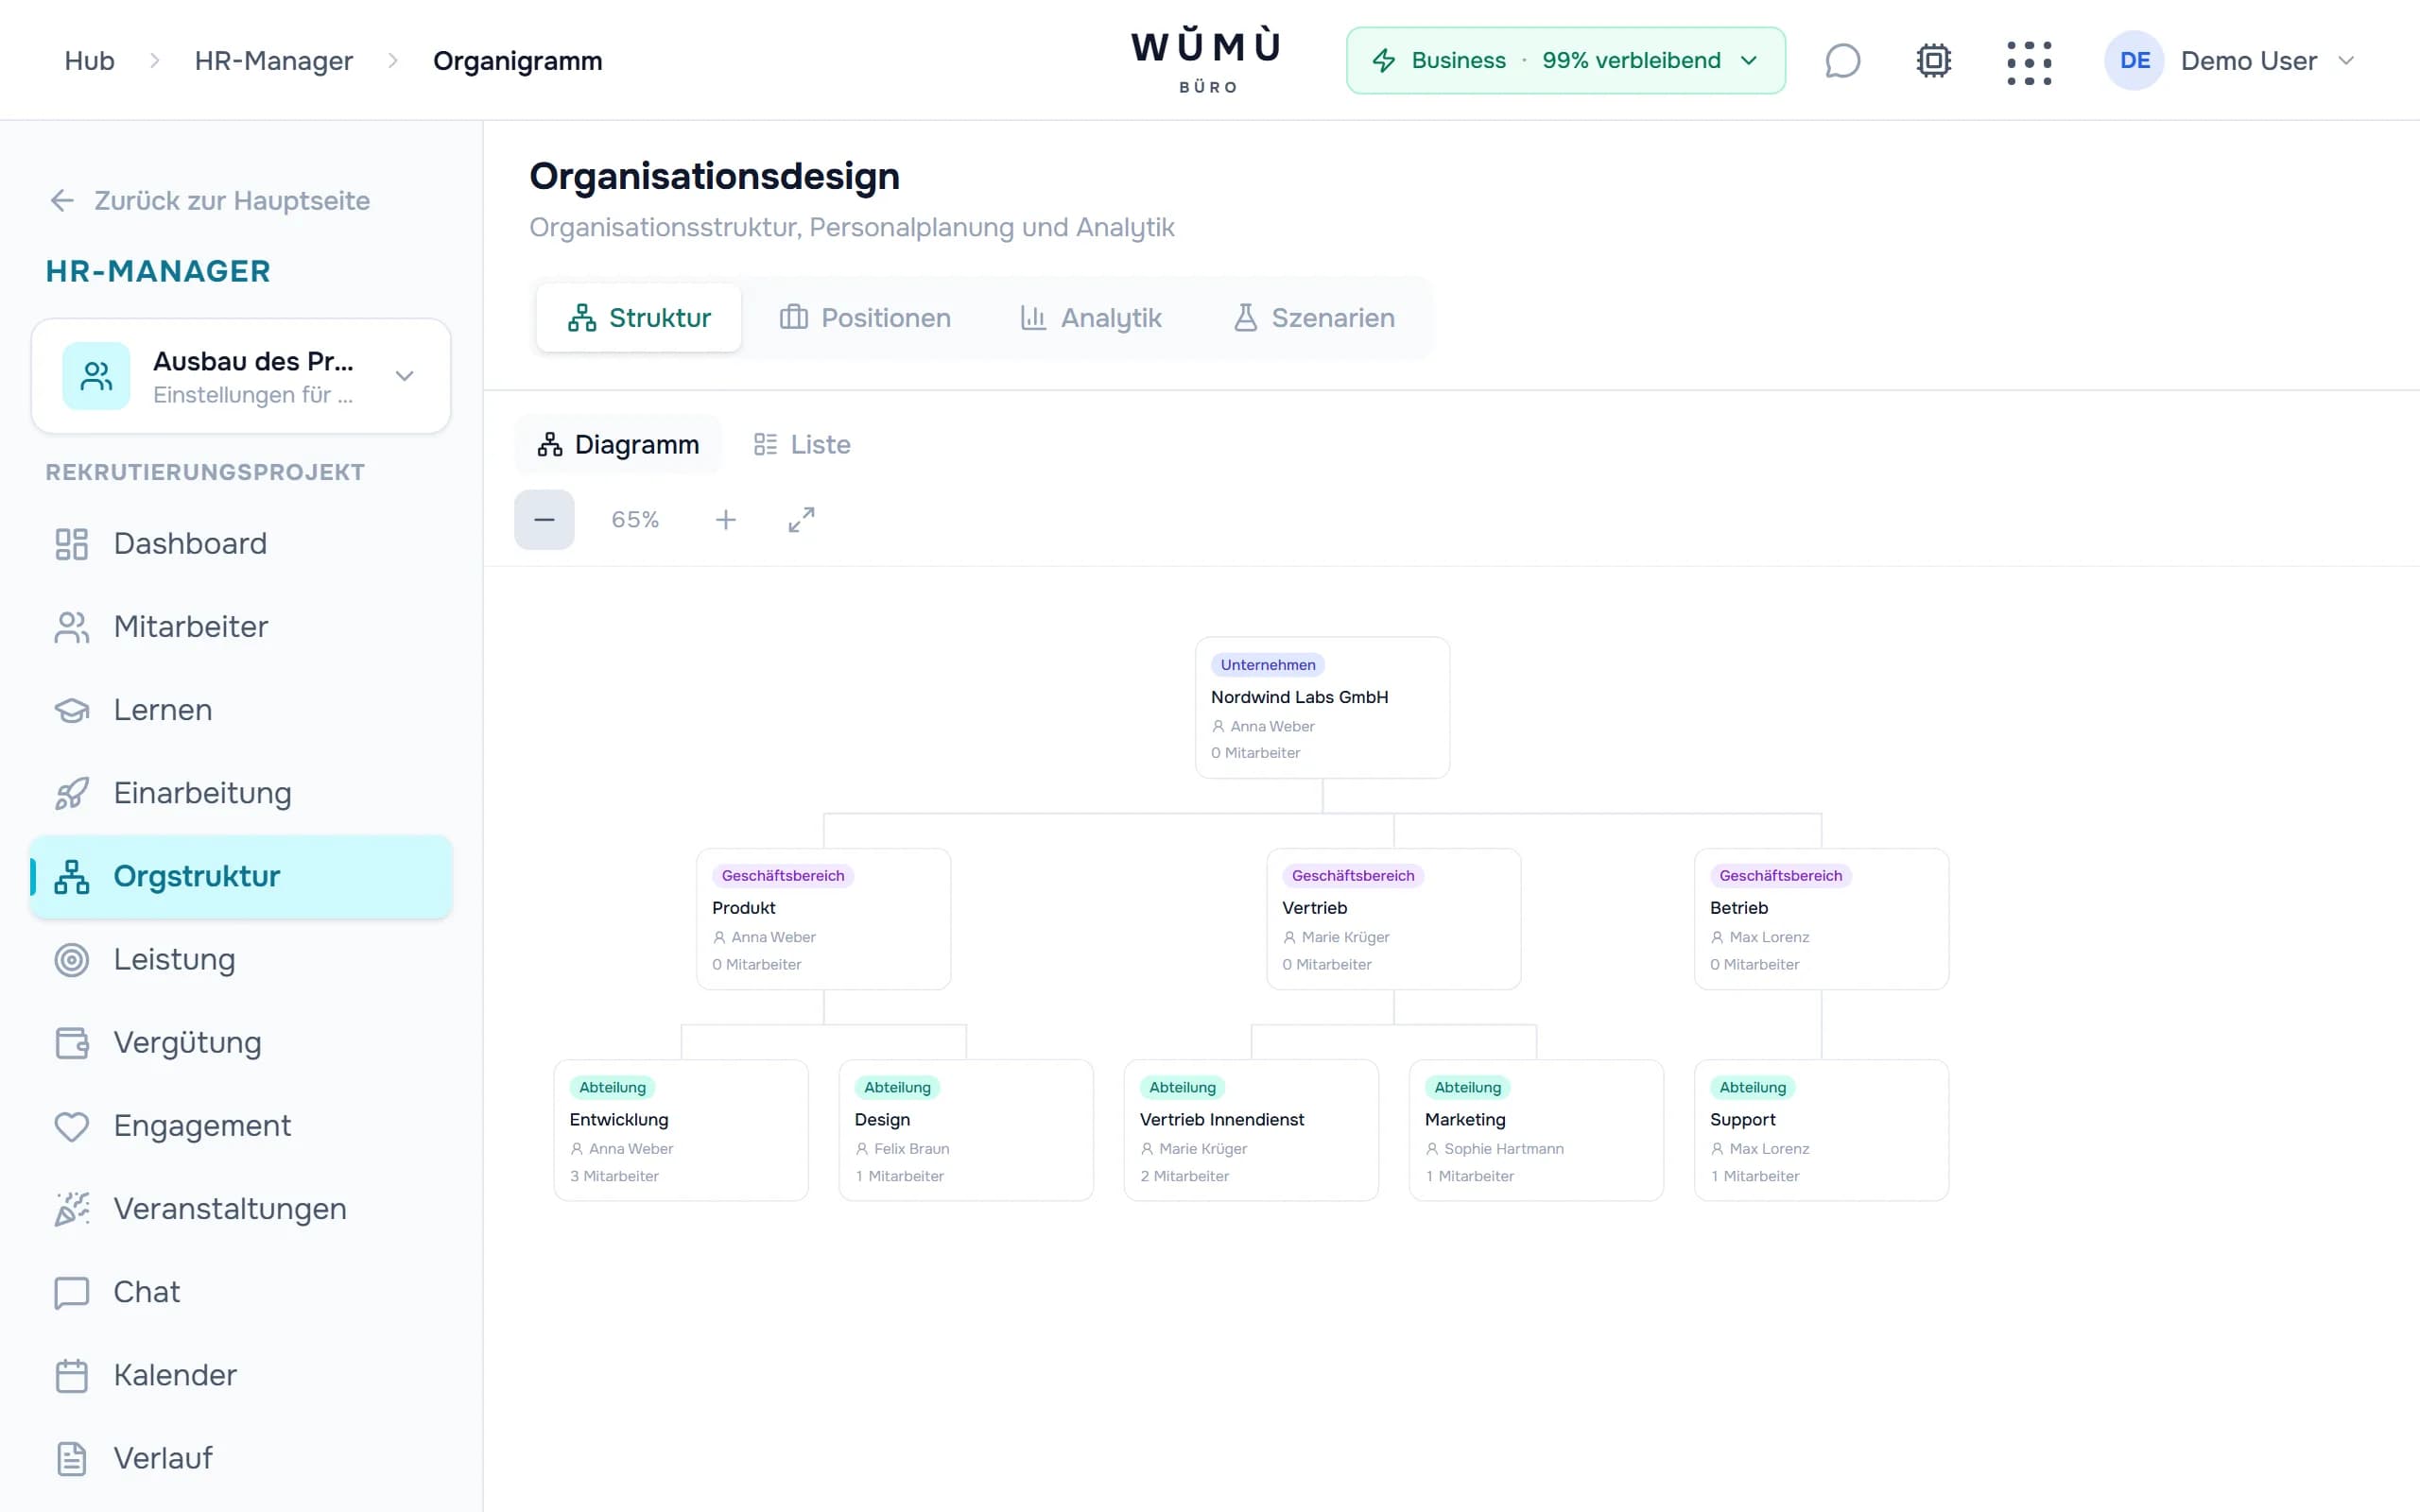Switch to Szenarien tab
The image size is (2420, 1512).
tap(1314, 318)
